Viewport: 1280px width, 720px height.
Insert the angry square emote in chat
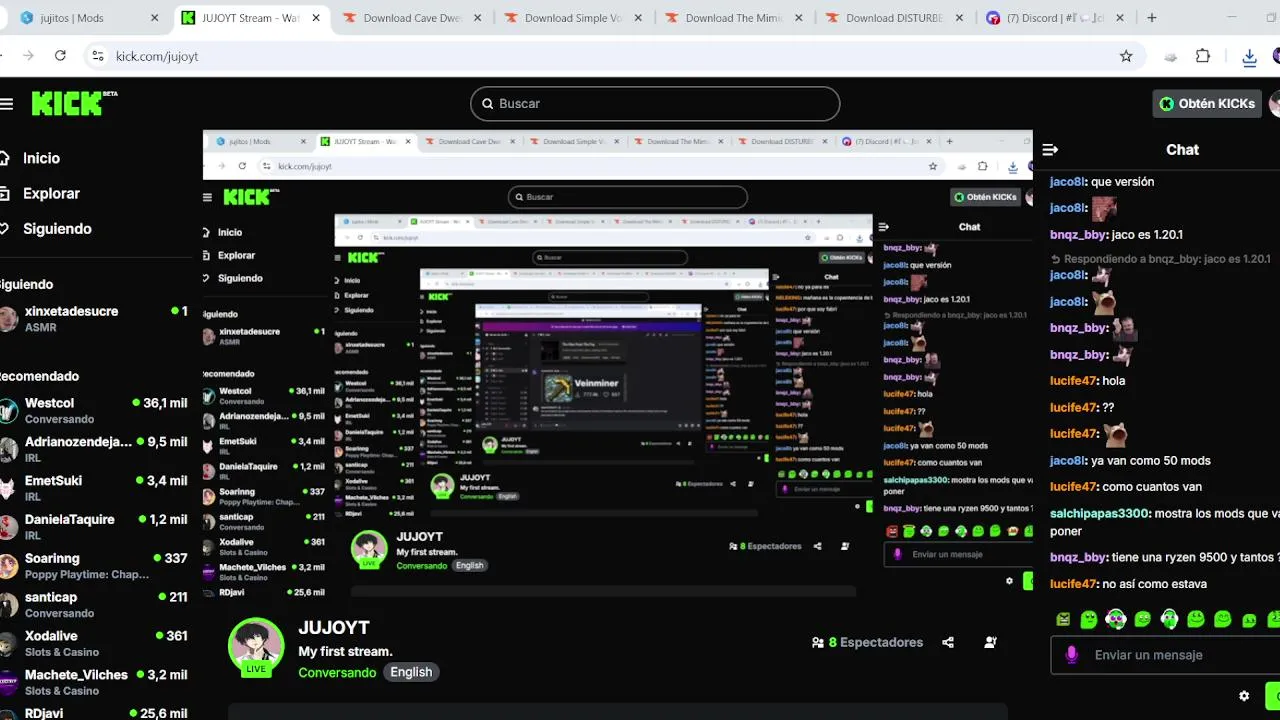coord(1063,620)
